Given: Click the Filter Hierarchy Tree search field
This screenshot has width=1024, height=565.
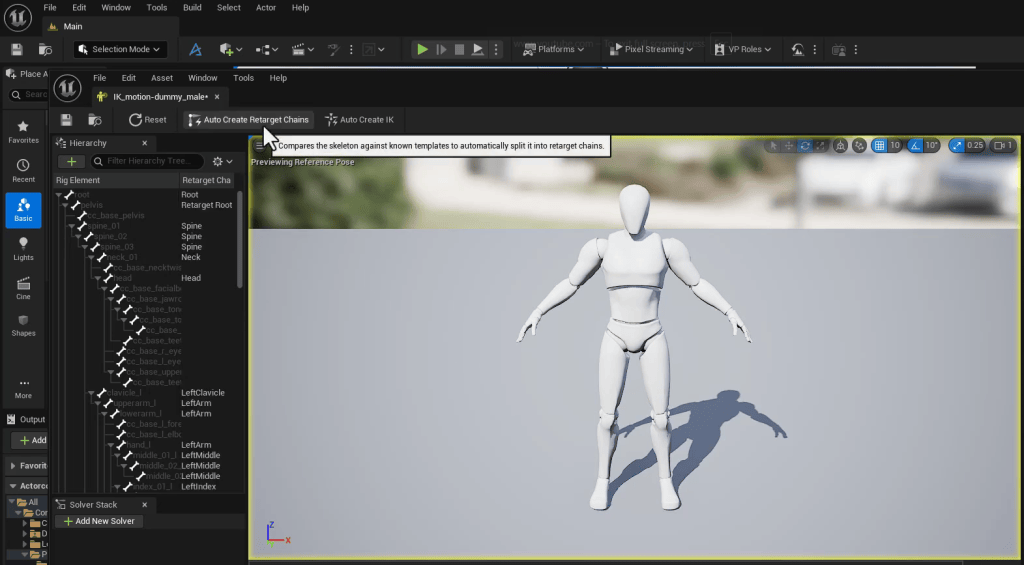Looking at the screenshot, I should 148,161.
